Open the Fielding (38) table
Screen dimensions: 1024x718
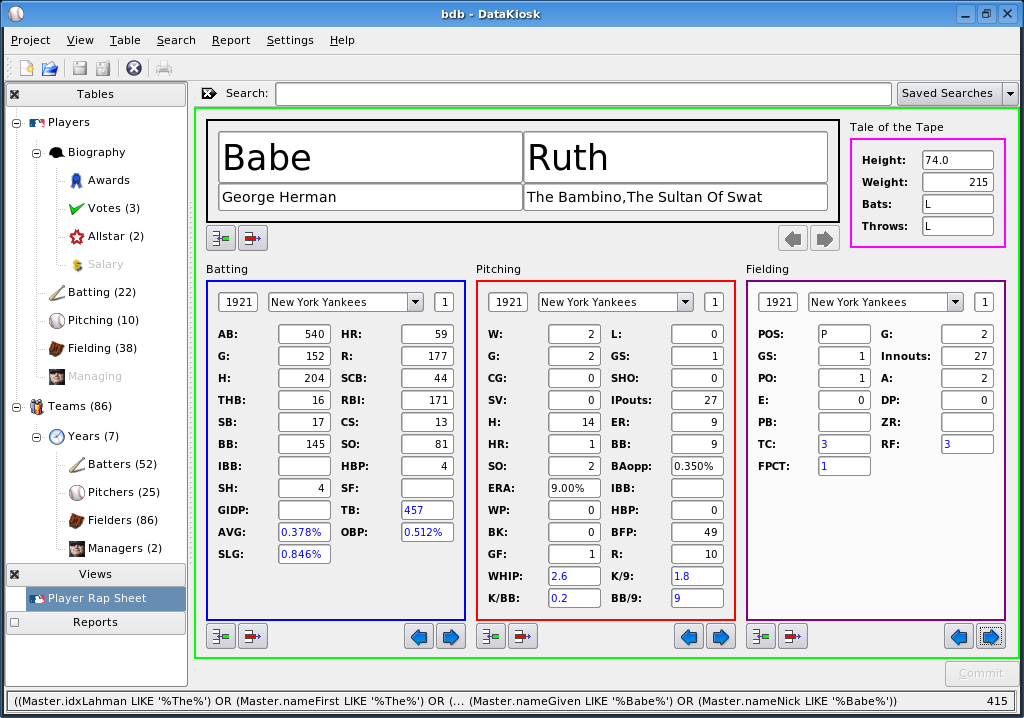(93, 348)
